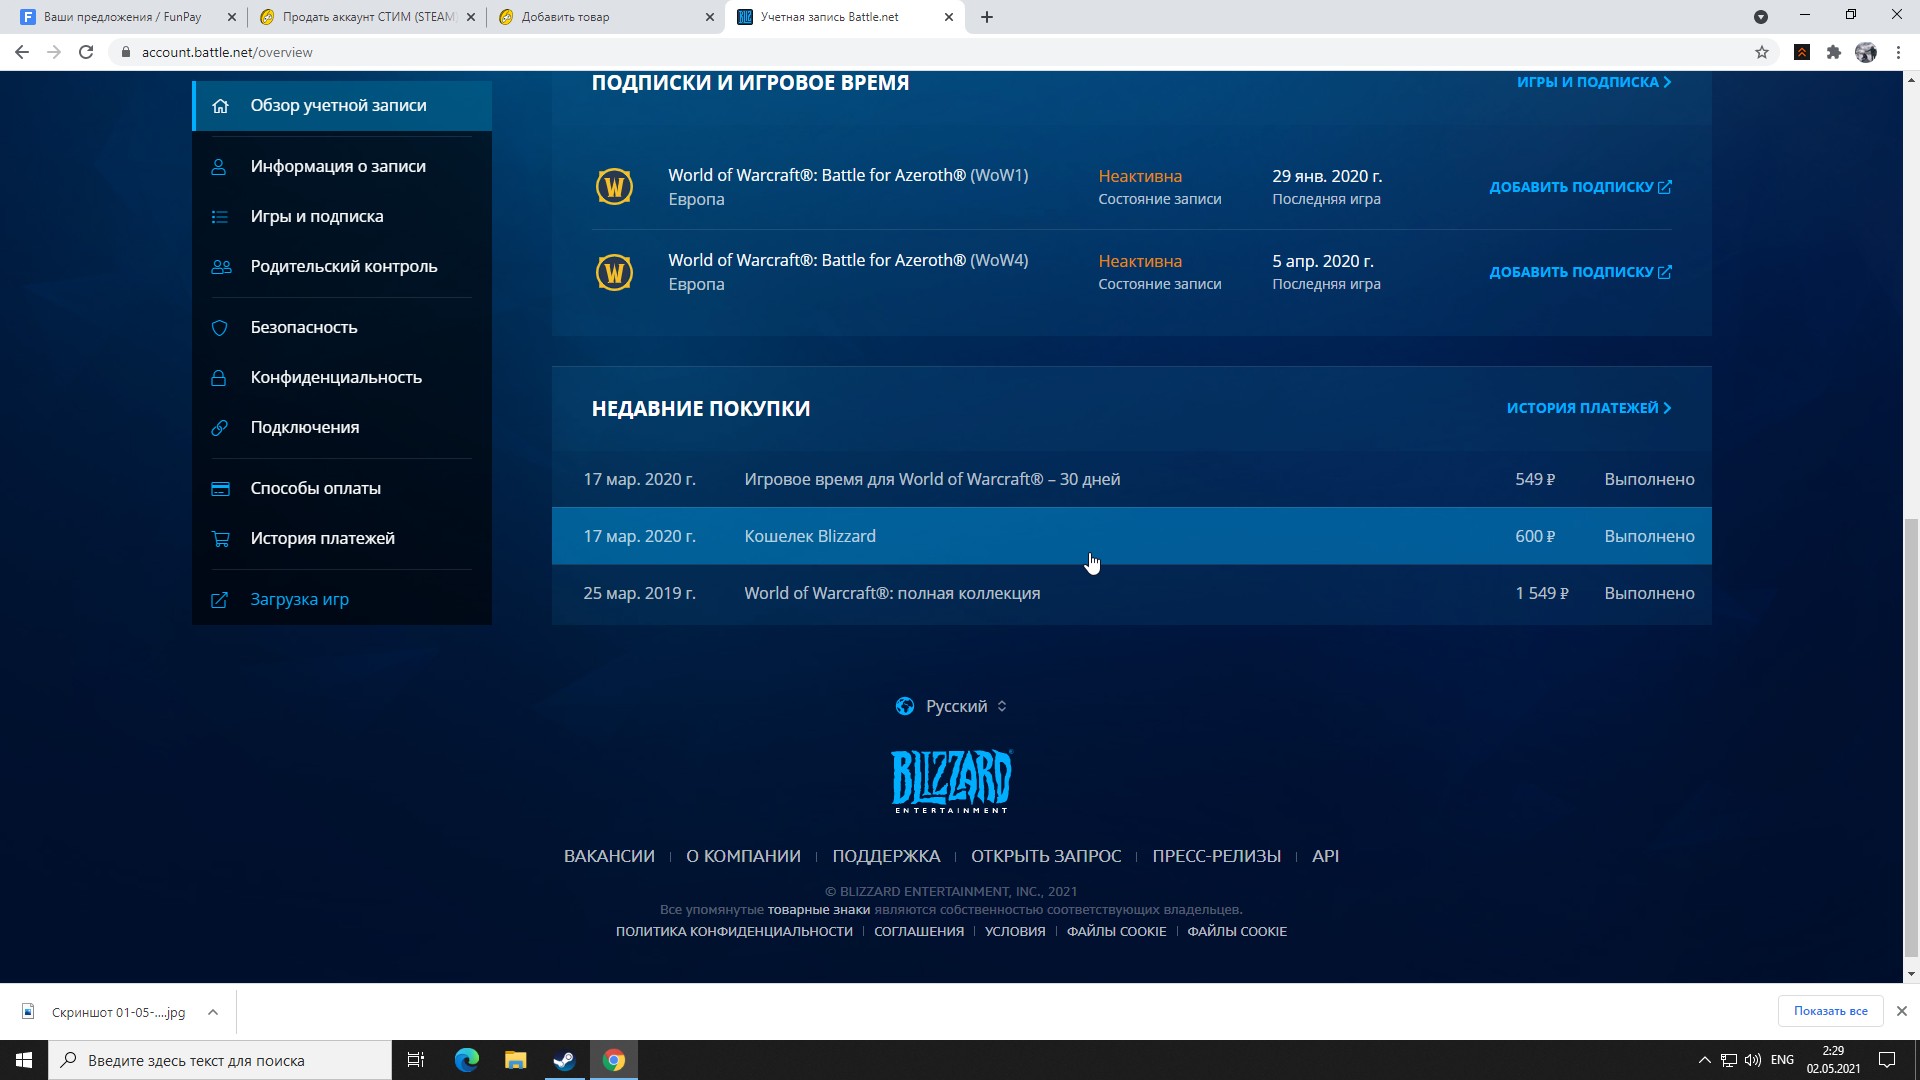
Task: Open ПОЛИТИКА КОНФИДЕНЦИАЛЬНОСТИ footer link
Action: coord(734,931)
